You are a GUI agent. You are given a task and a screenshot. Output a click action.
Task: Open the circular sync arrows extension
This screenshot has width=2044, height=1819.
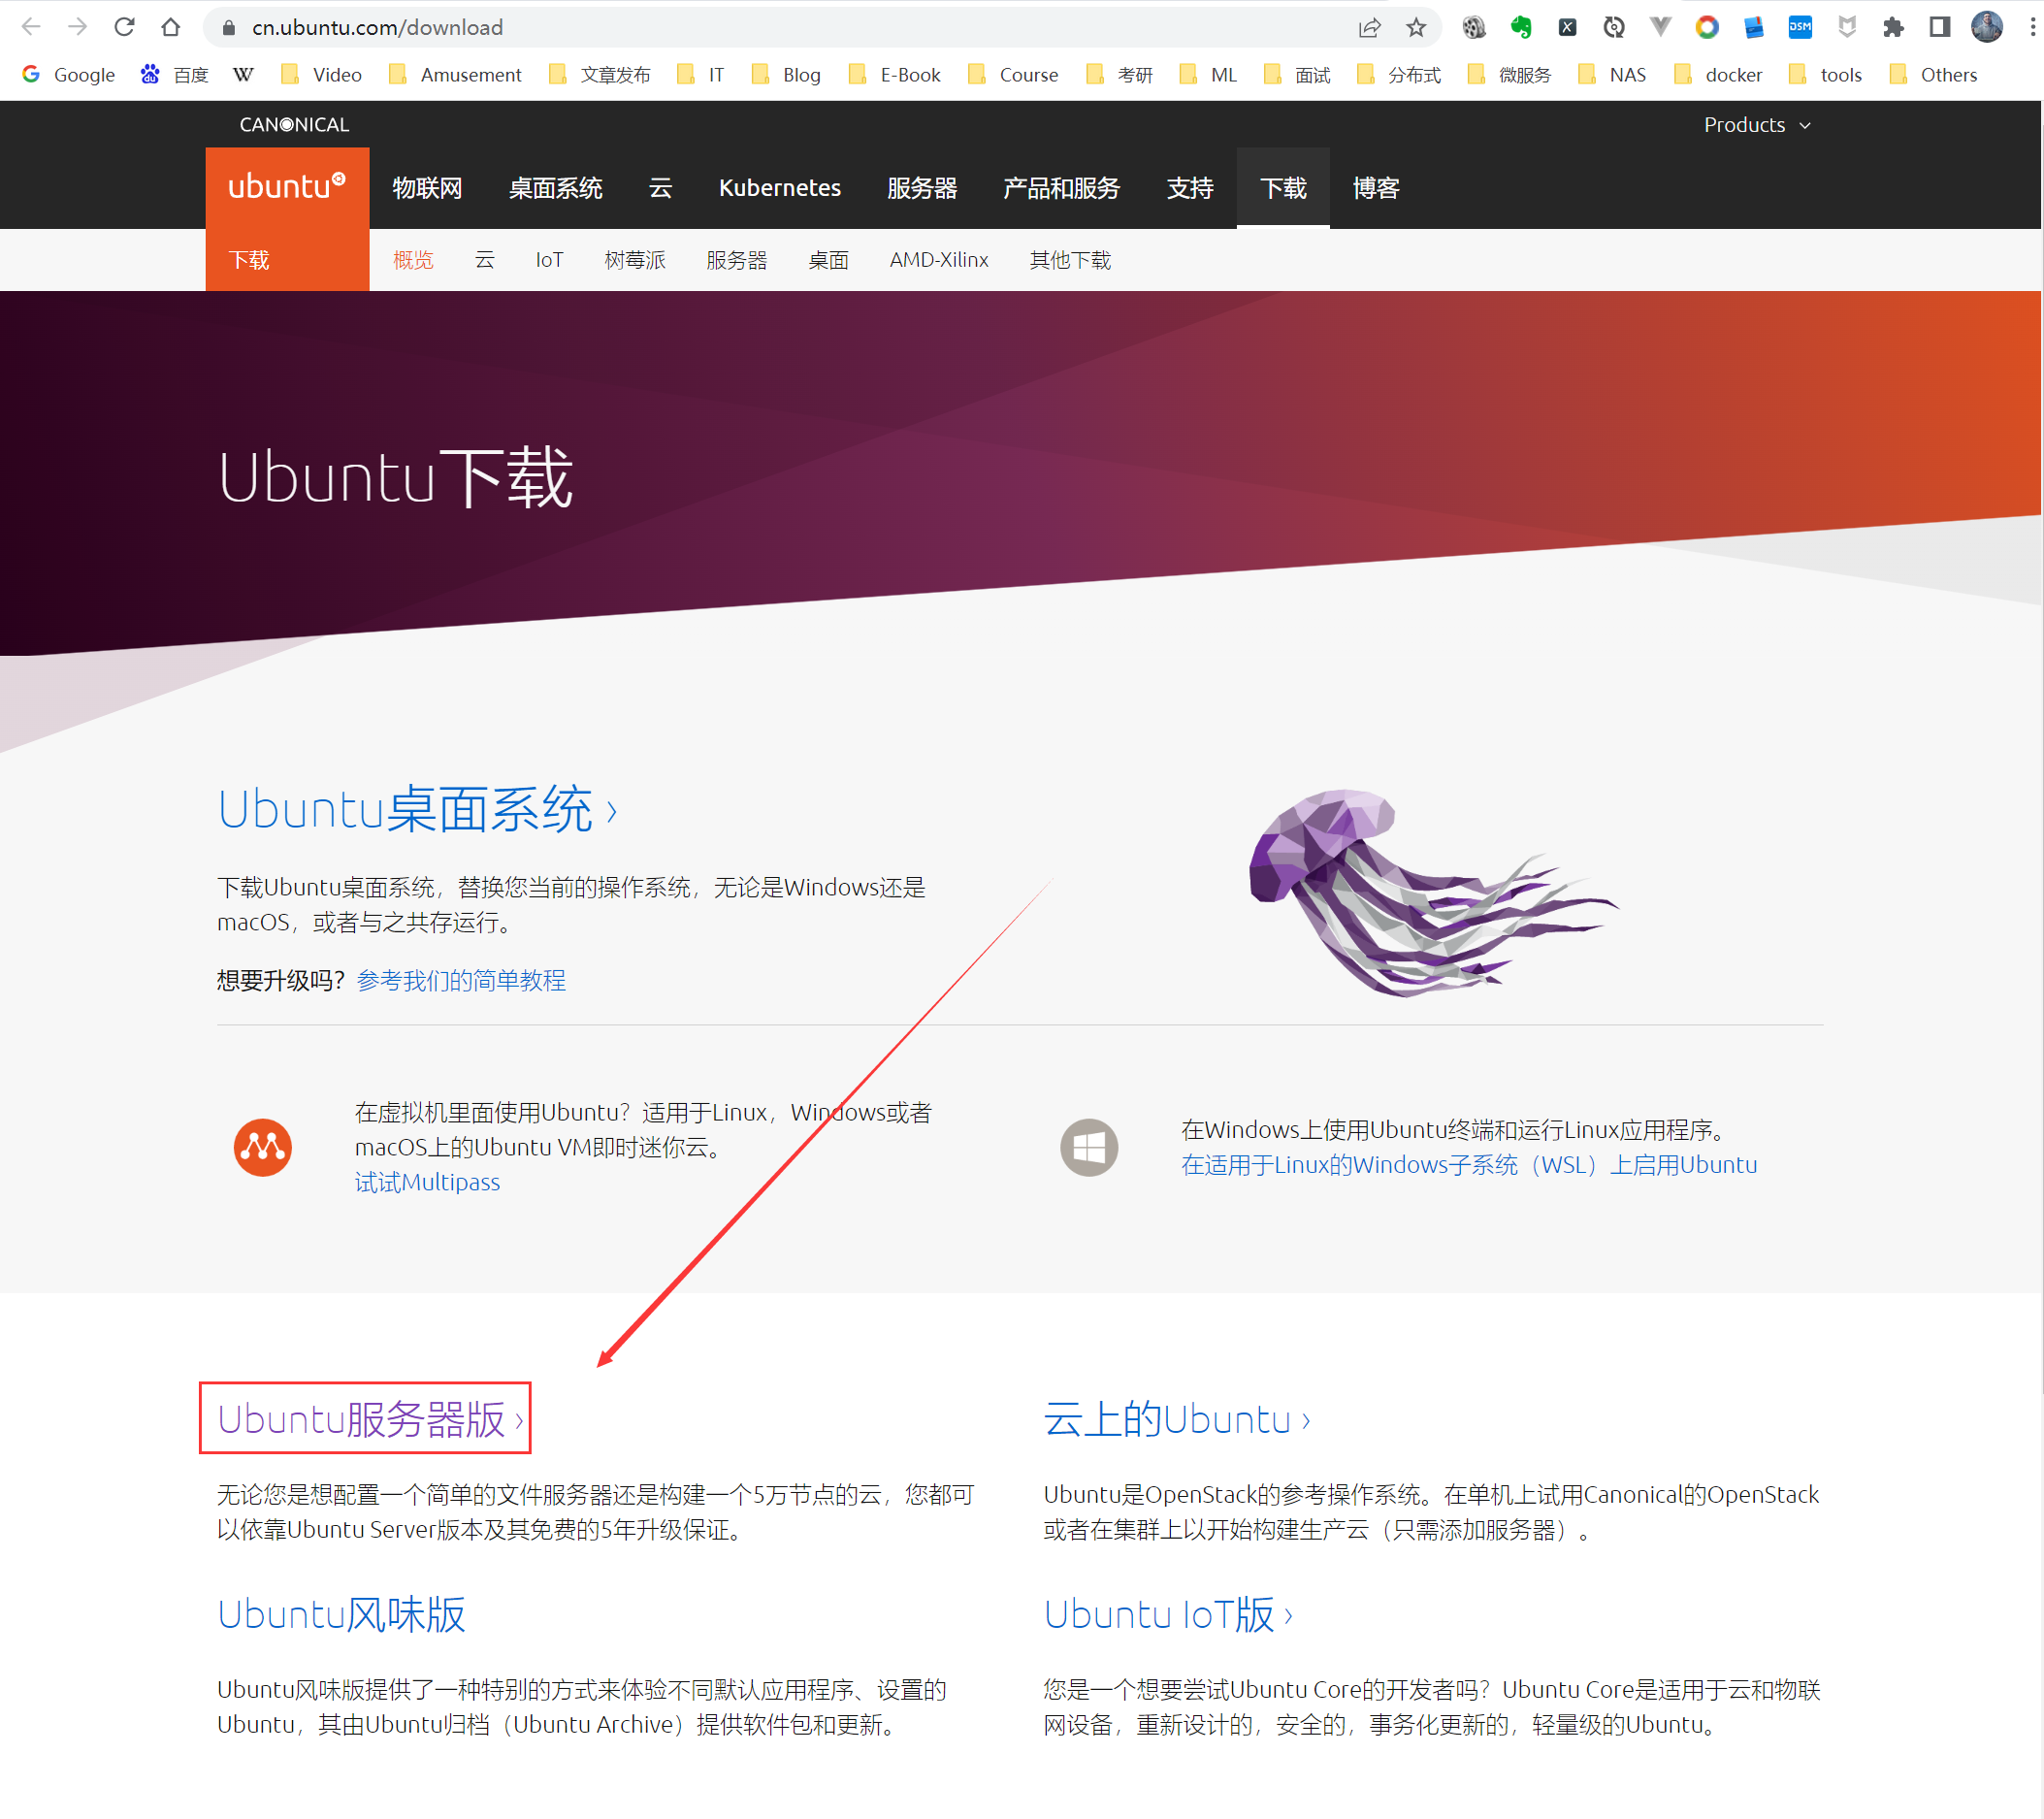pos(1614,28)
